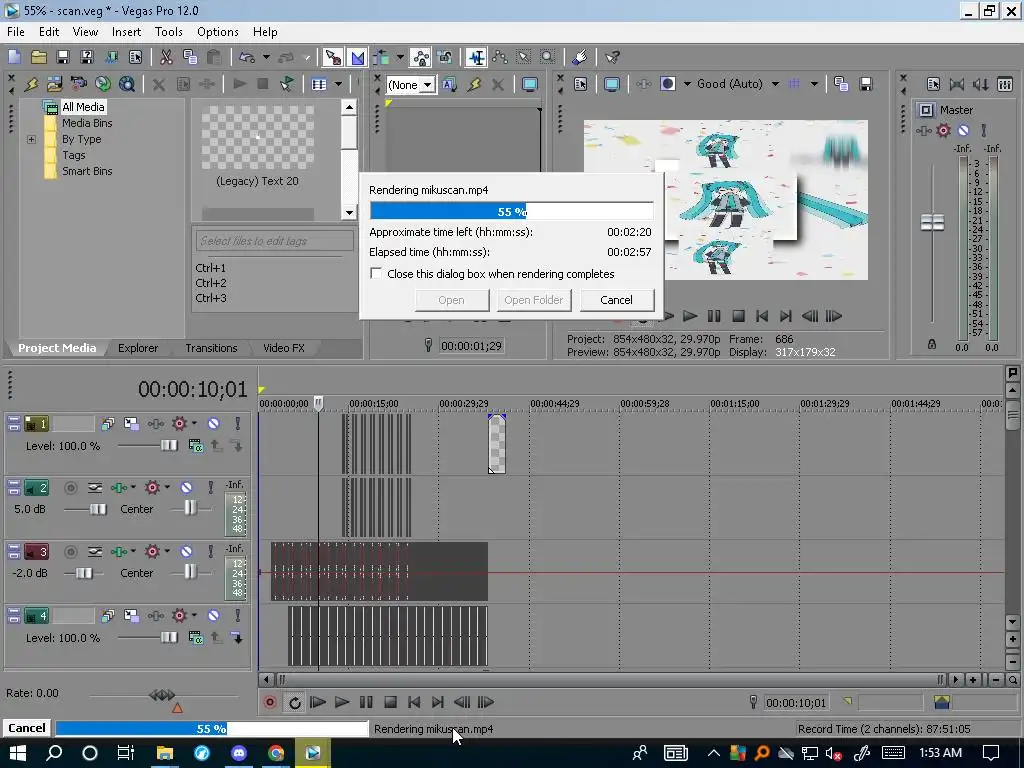Open the Views dropdown in Project Media toolbar
Screen dimensions: 1024x768
tap(338, 84)
